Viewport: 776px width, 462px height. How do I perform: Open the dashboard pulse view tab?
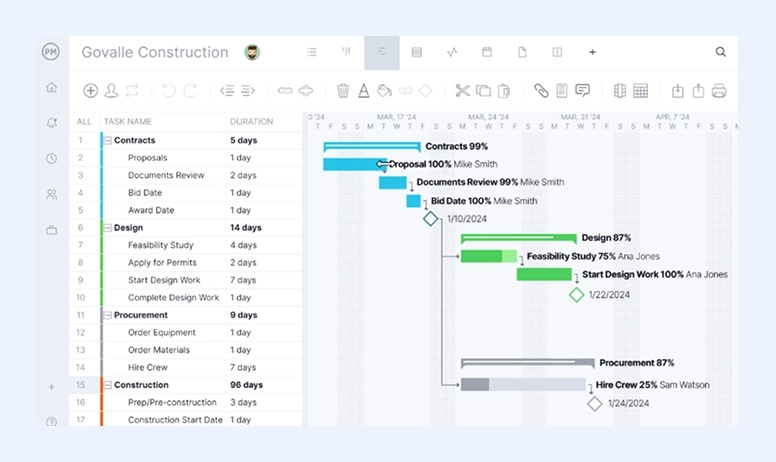pos(452,52)
